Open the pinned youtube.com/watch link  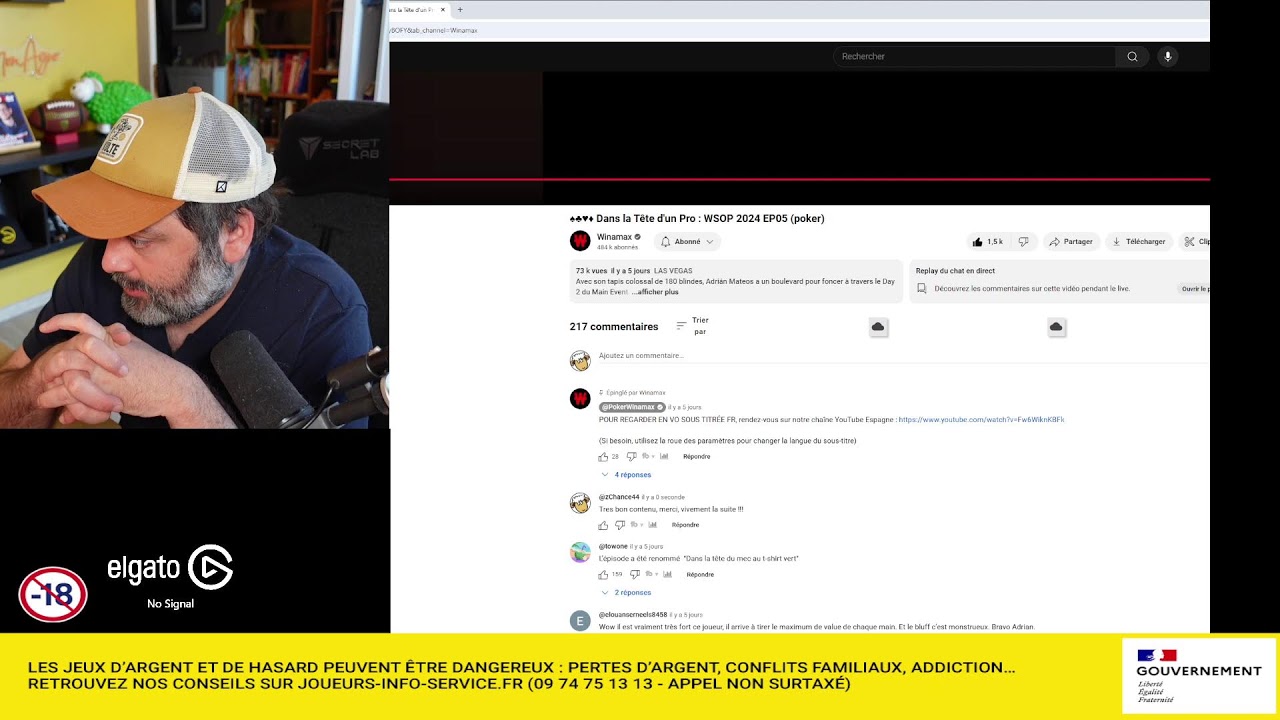pyautogui.click(x=981, y=420)
